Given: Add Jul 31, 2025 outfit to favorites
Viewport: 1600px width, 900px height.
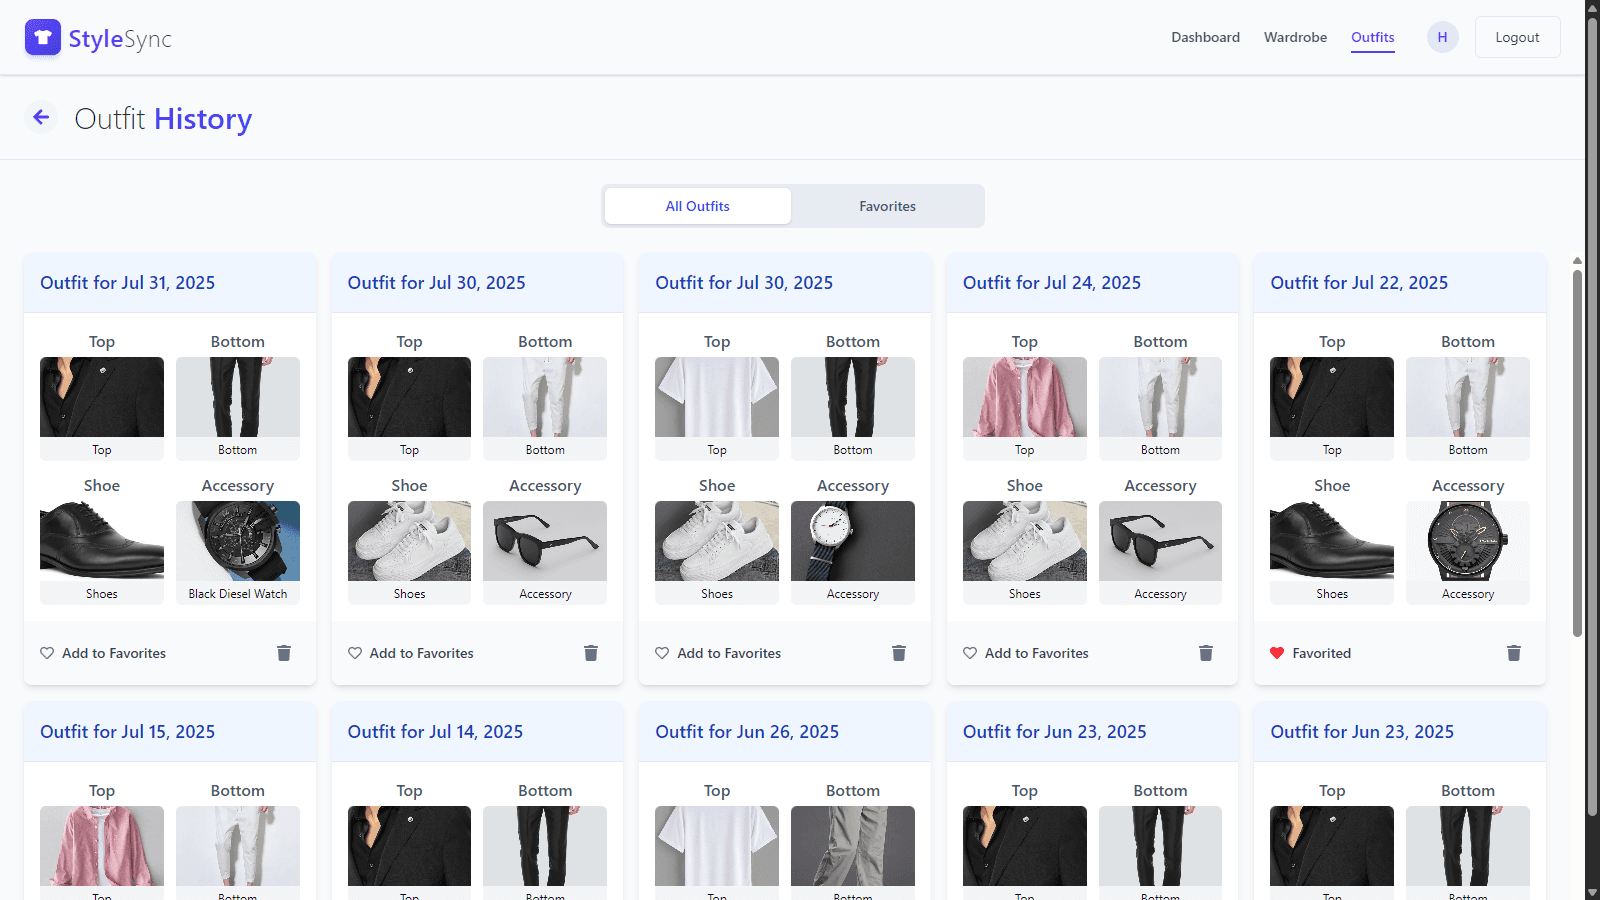Looking at the screenshot, I should (x=103, y=653).
